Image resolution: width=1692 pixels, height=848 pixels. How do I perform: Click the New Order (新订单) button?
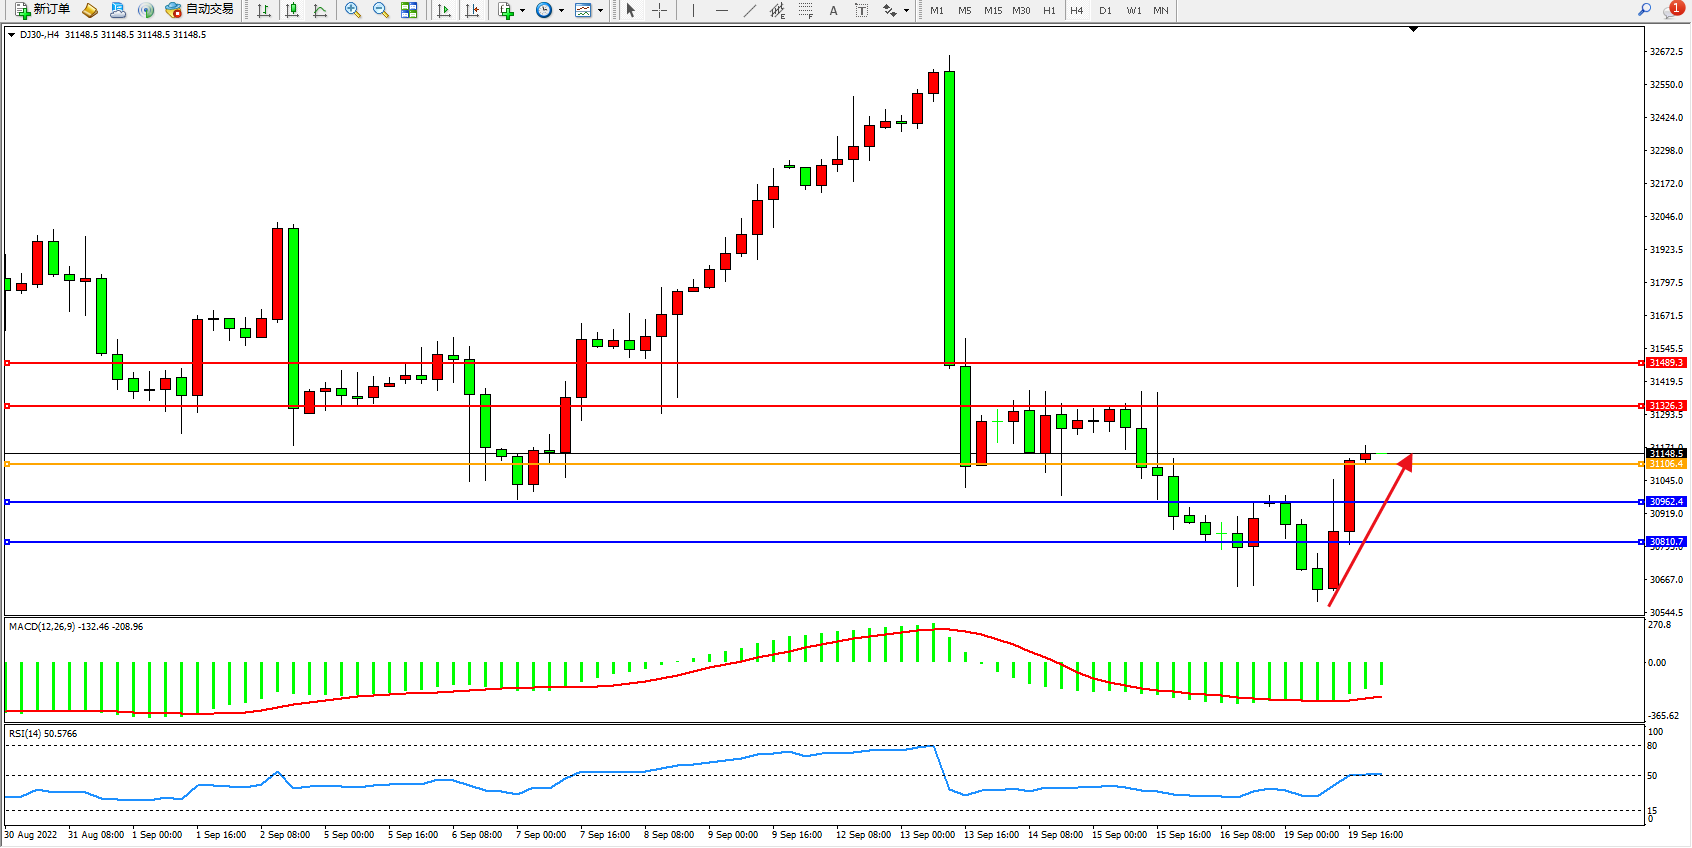(x=42, y=10)
